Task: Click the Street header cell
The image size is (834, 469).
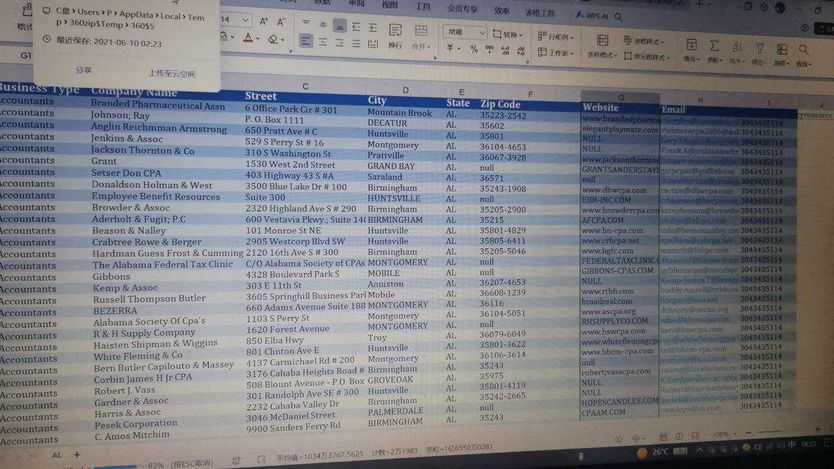Action: [261, 96]
